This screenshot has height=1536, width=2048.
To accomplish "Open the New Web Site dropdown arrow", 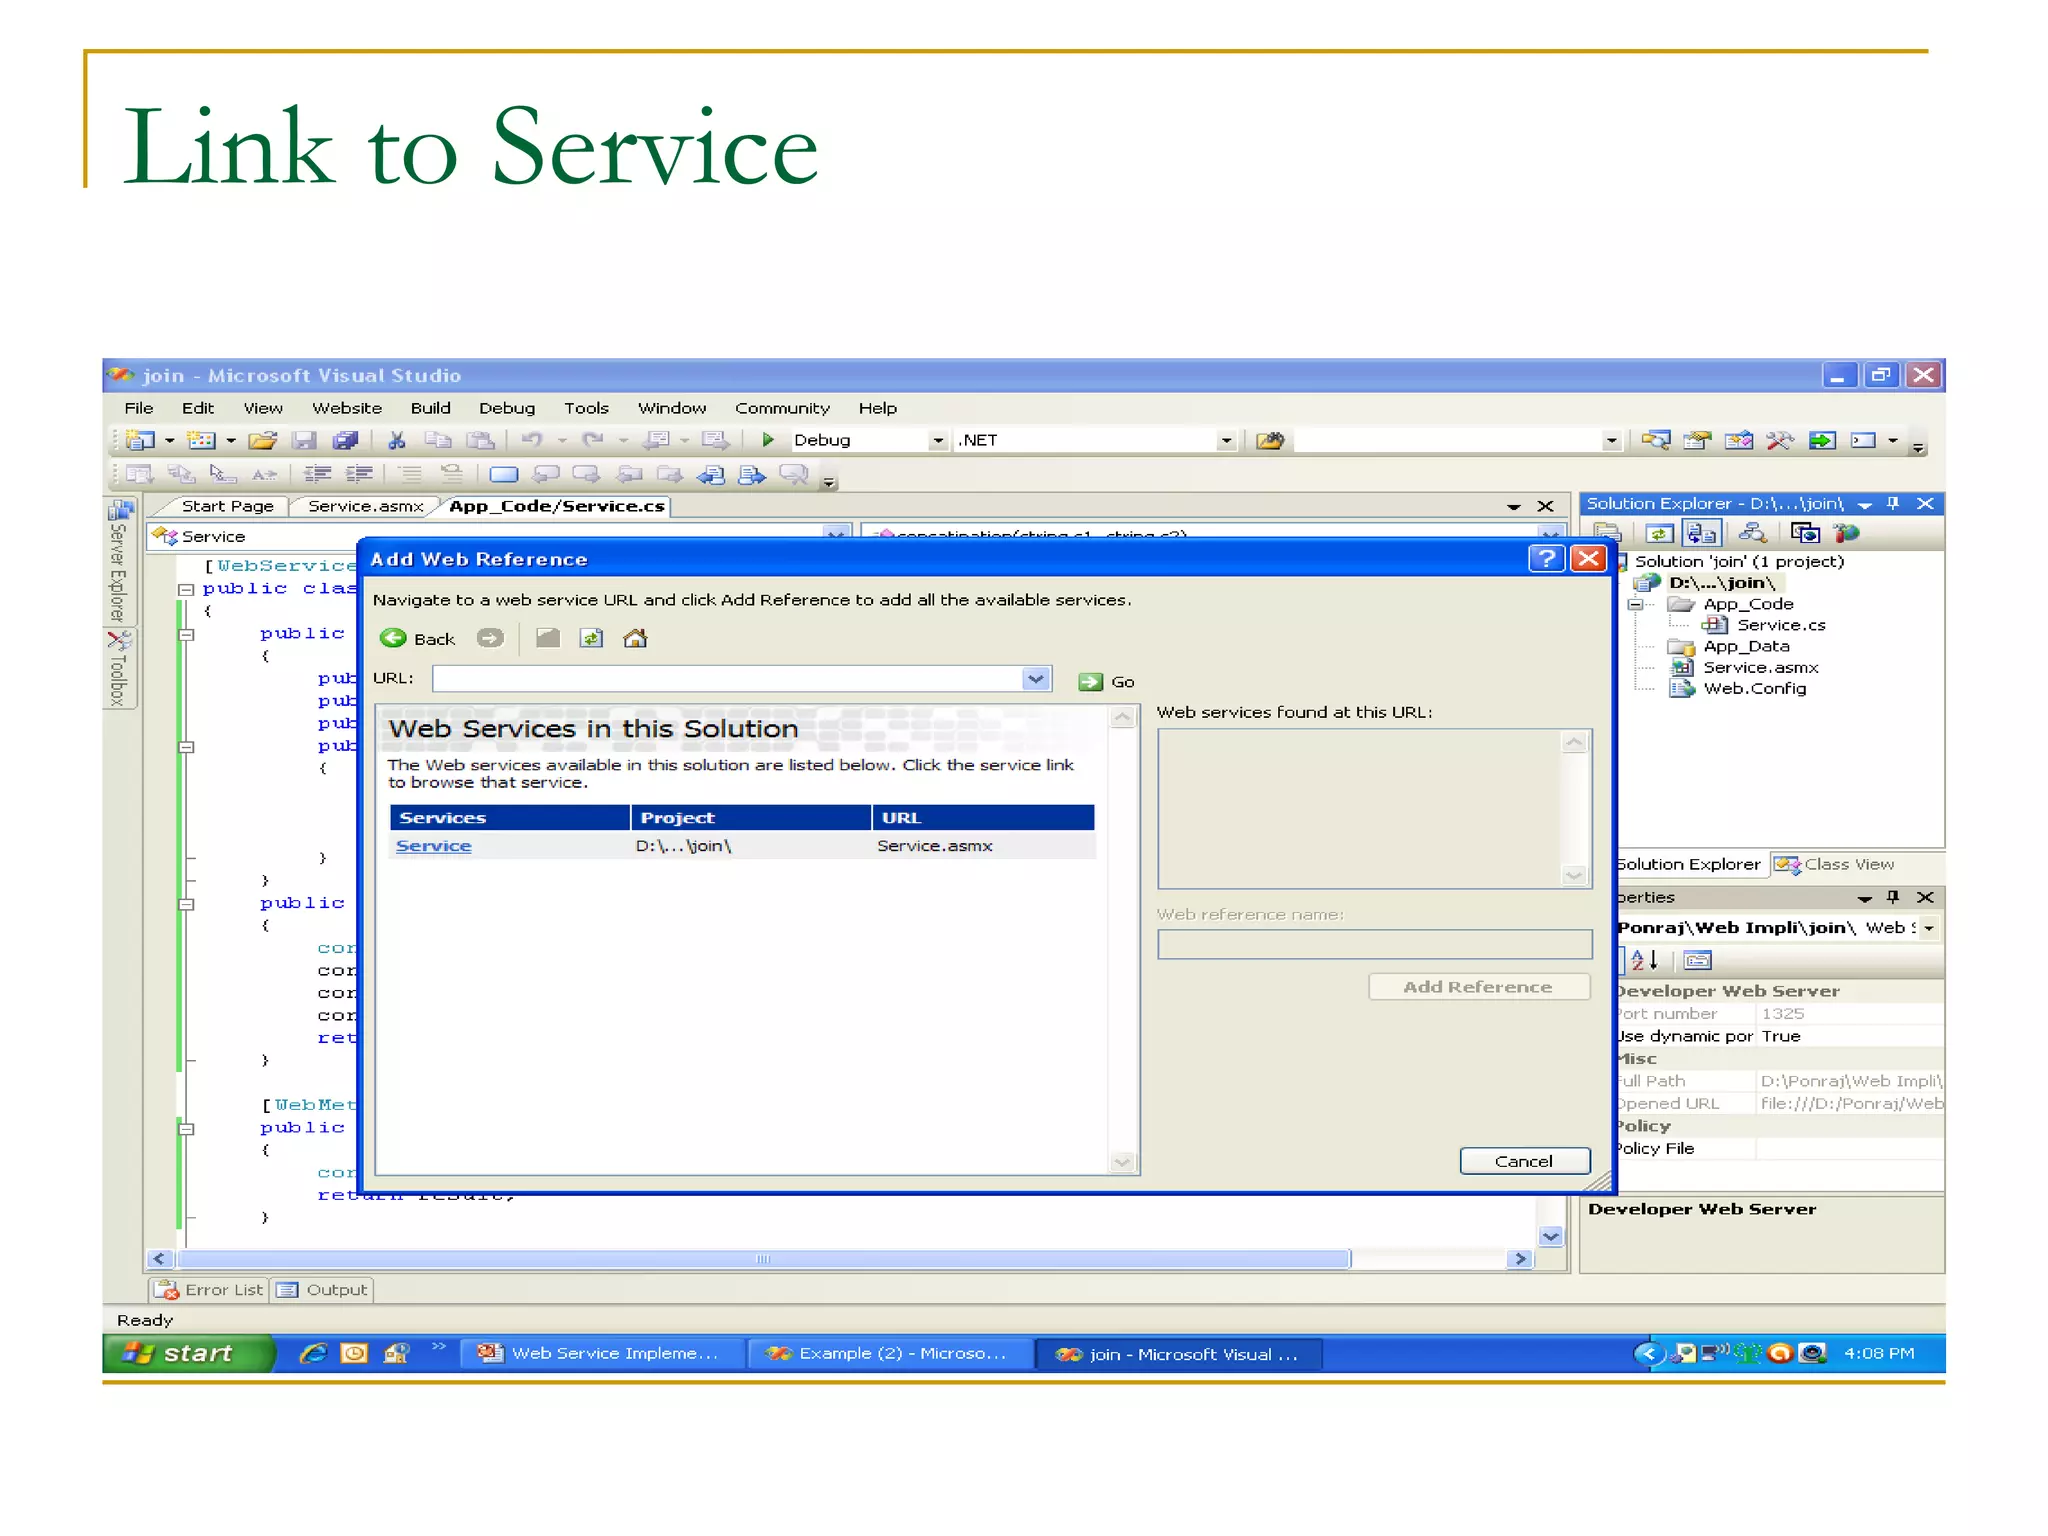I will (169, 441).
